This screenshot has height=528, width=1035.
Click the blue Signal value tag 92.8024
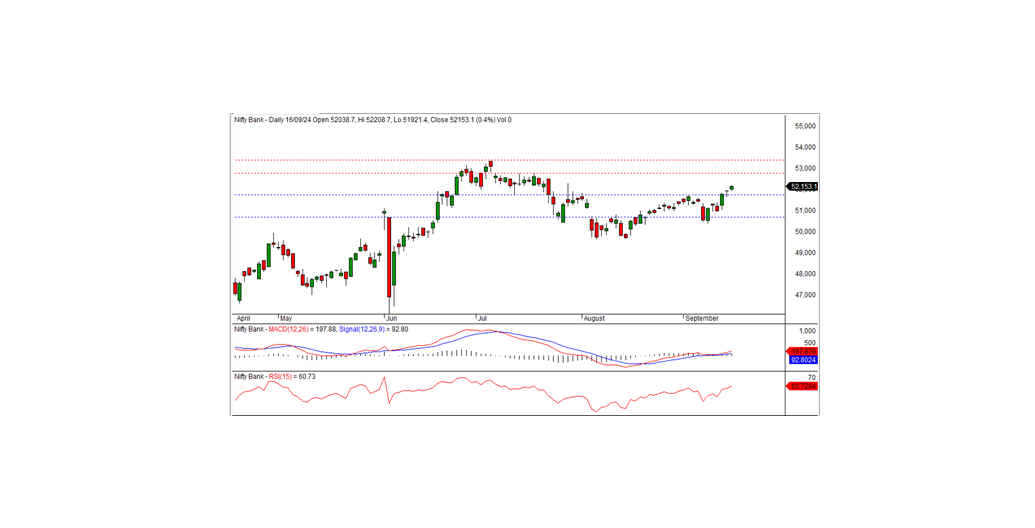803,360
